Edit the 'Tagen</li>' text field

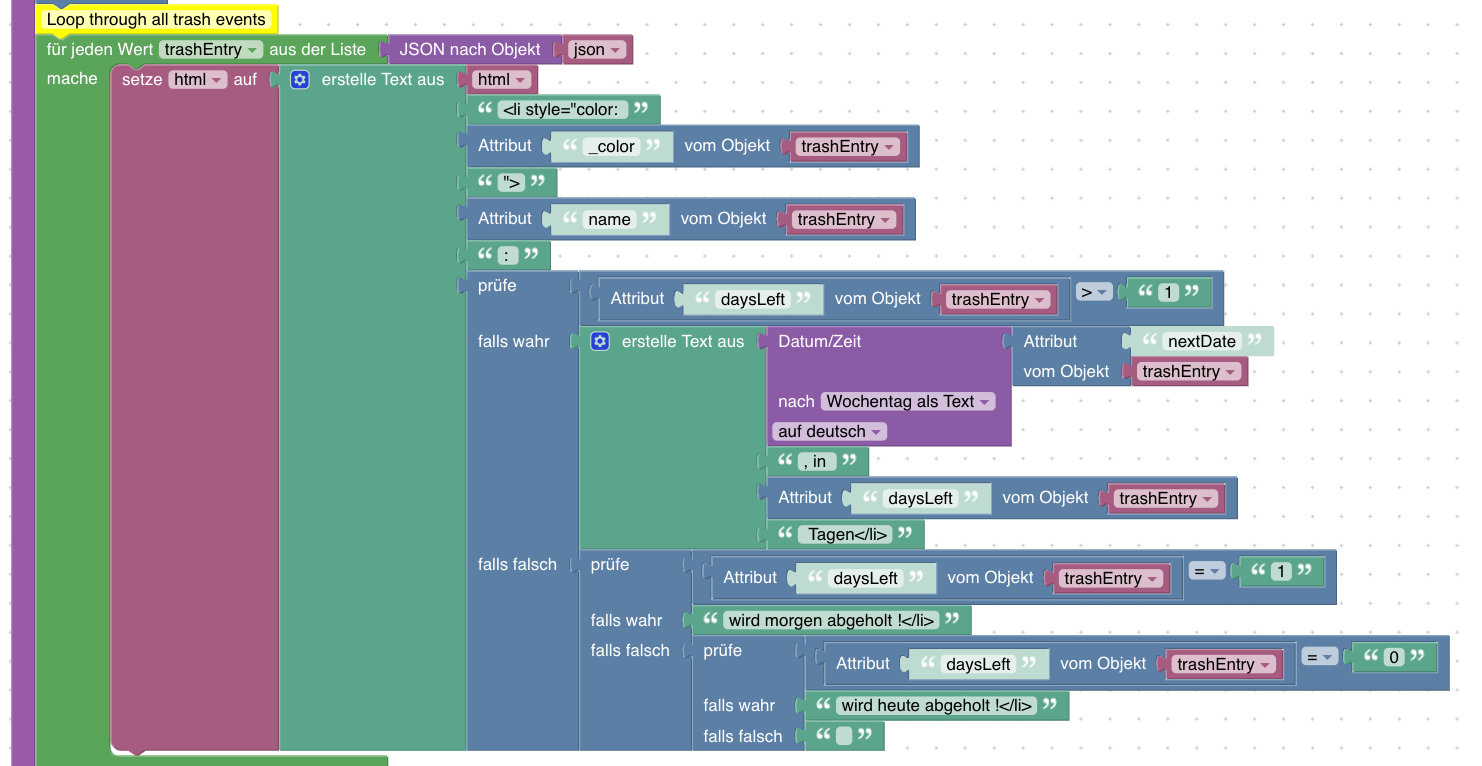click(846, 535)
